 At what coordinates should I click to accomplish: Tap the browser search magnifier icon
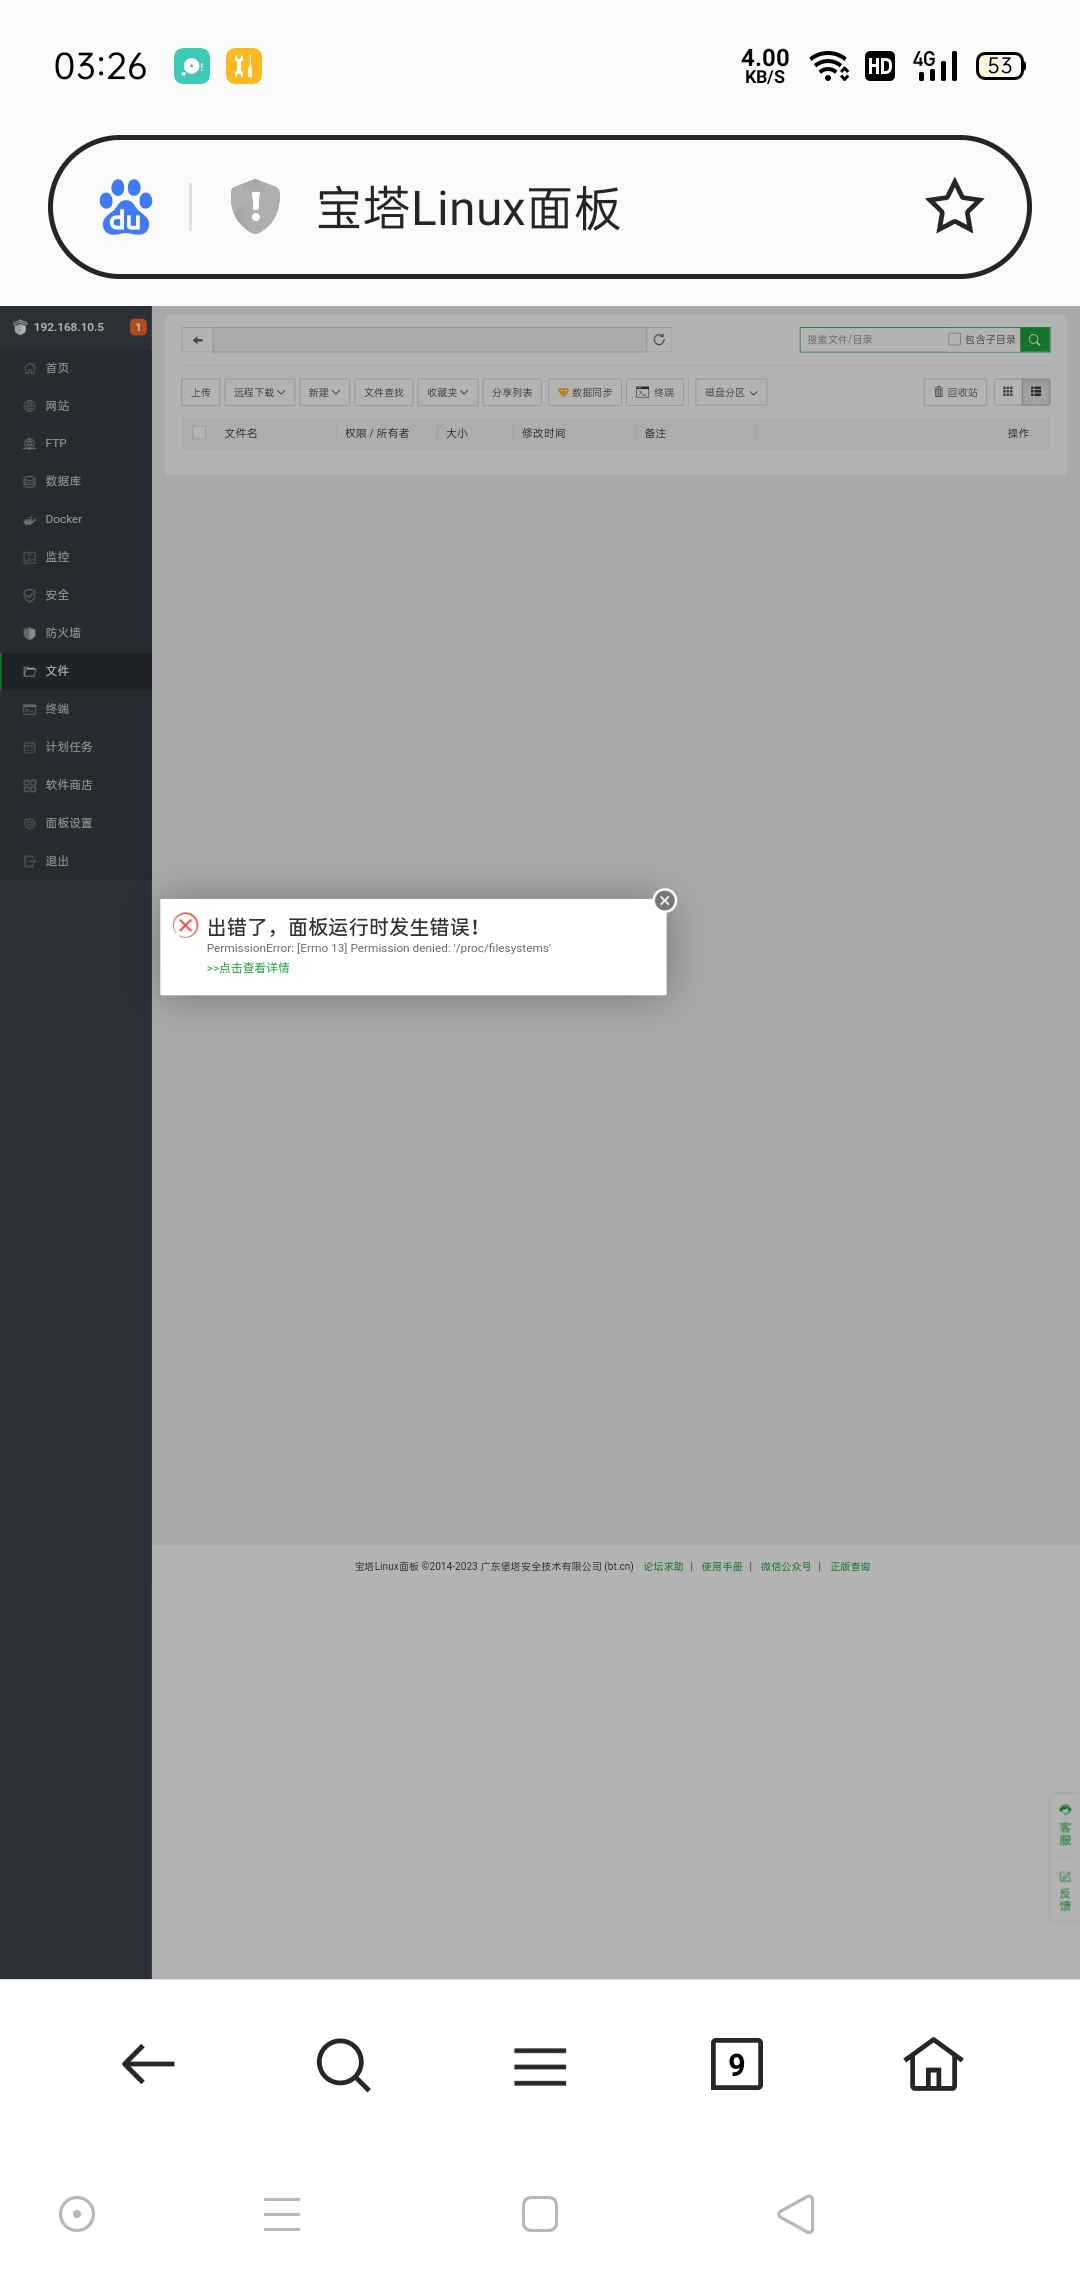pos(343,2064)
